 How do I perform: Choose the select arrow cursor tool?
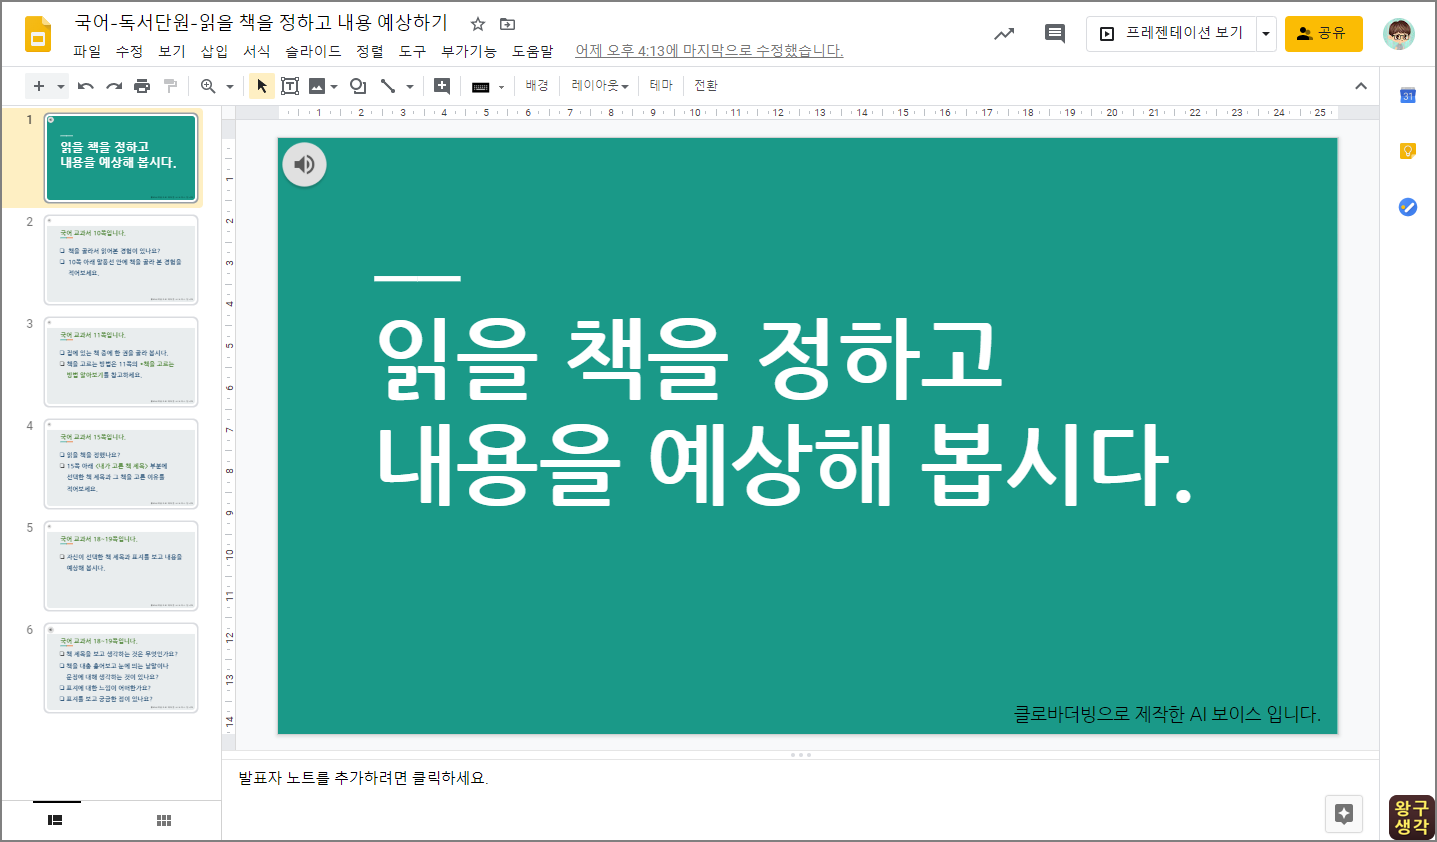click(x=262, y=86)
